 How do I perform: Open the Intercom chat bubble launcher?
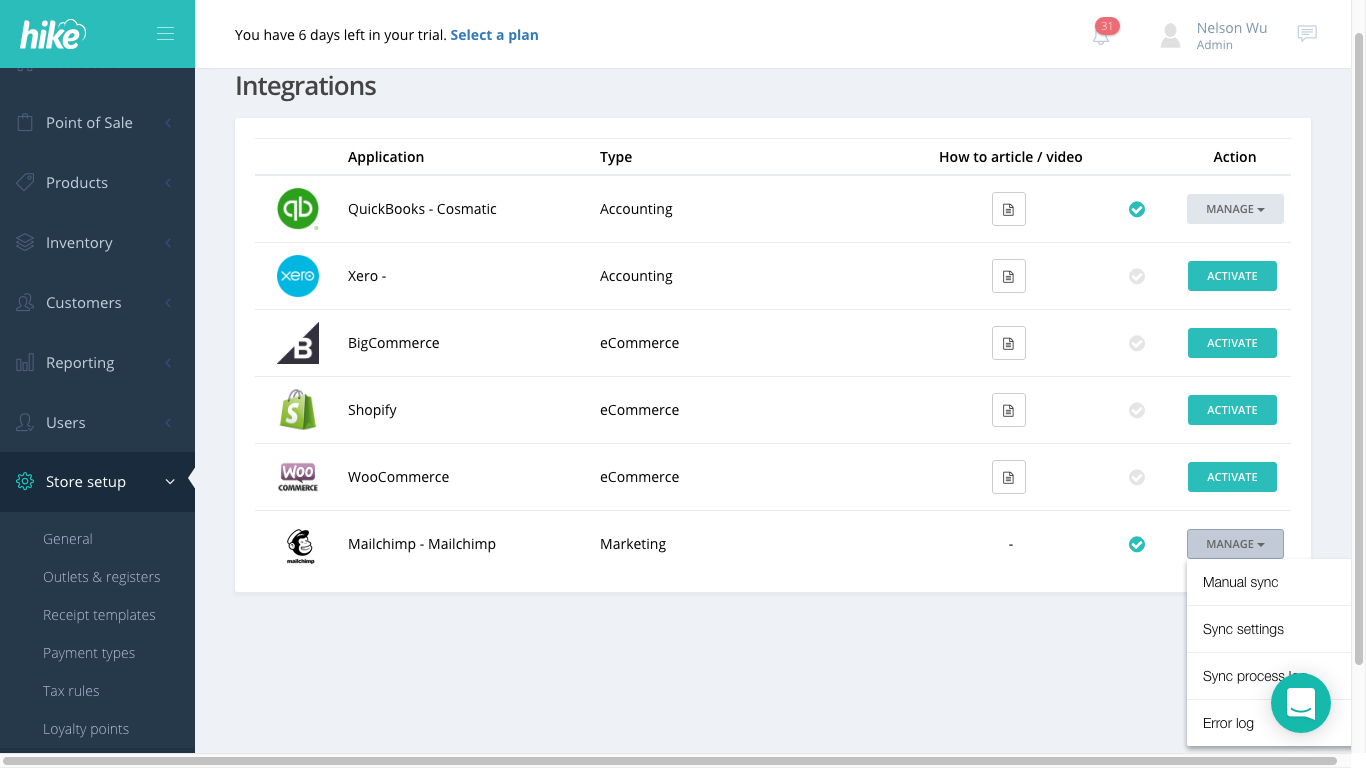tap(1300, 703)
